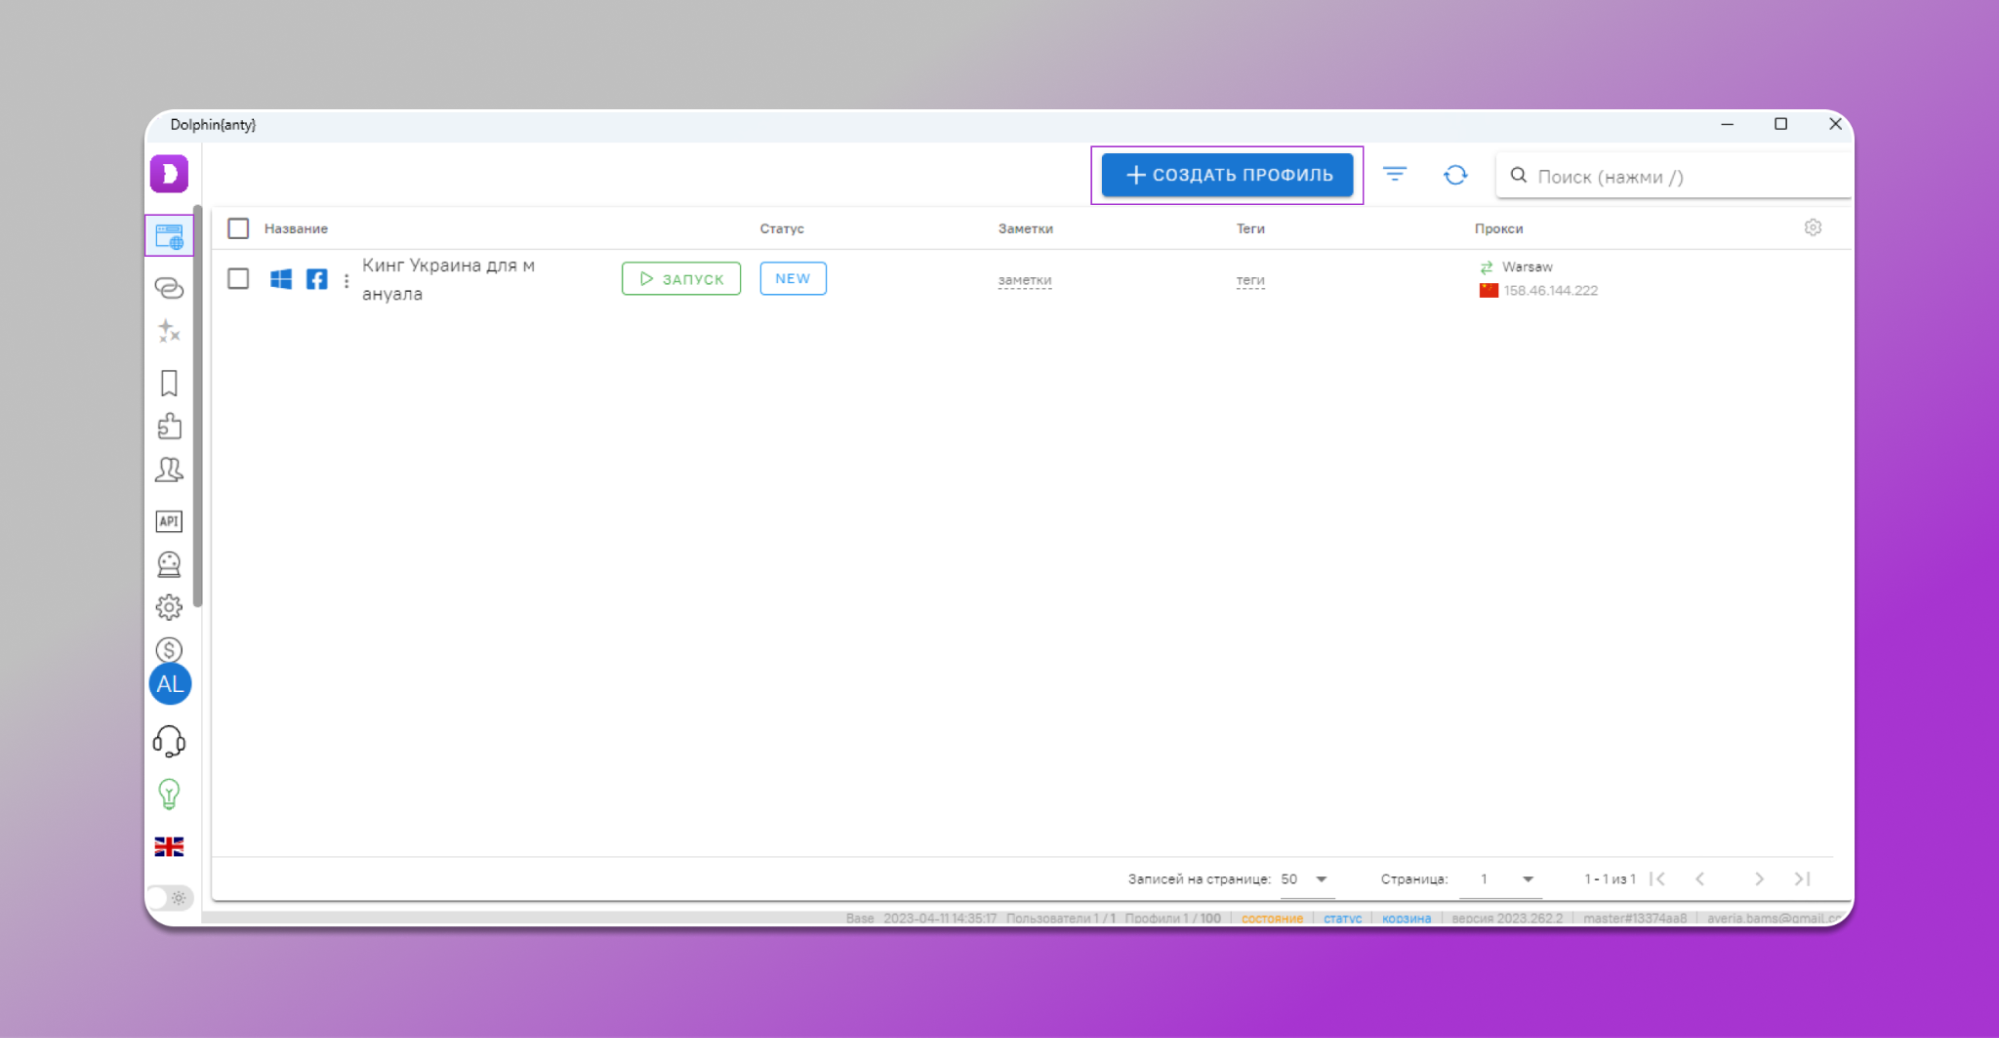Open the proxies link icon in sidebar
Screen dimensions: 1999x1038
tap(169, 288)
